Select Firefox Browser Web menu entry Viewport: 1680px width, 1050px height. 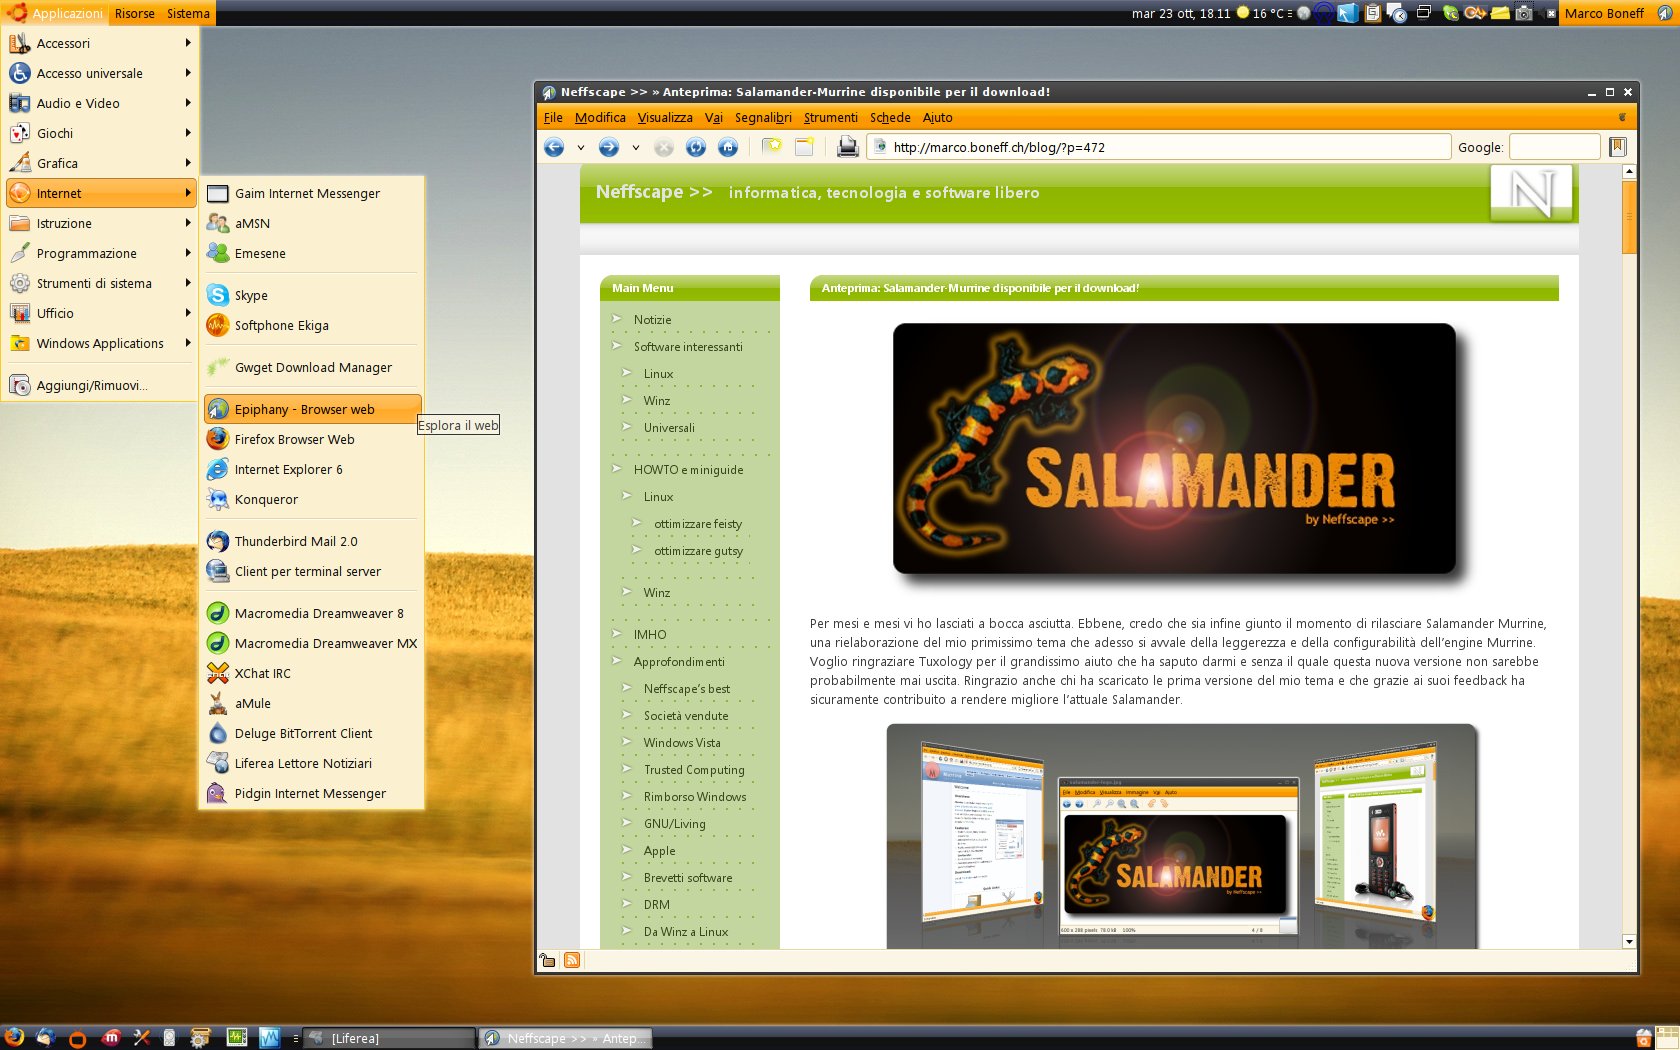point(312,439)
